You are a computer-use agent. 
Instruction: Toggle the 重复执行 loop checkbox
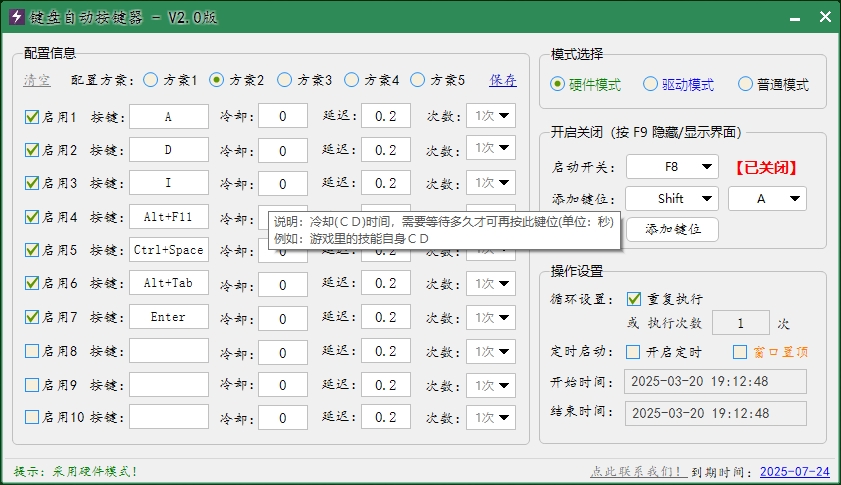(634, 299)
